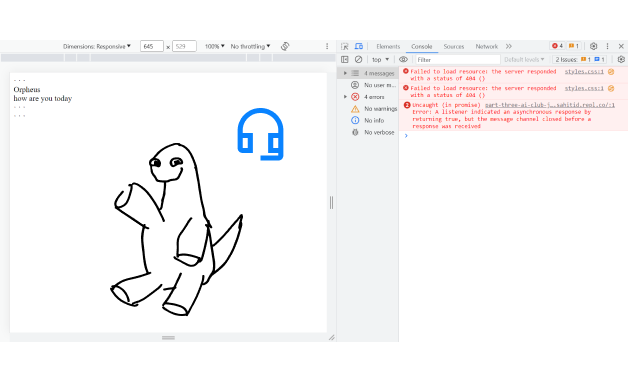Click the DevTools panel divider handle
Screen dimensions: 628x378
[x=331, y=203]
